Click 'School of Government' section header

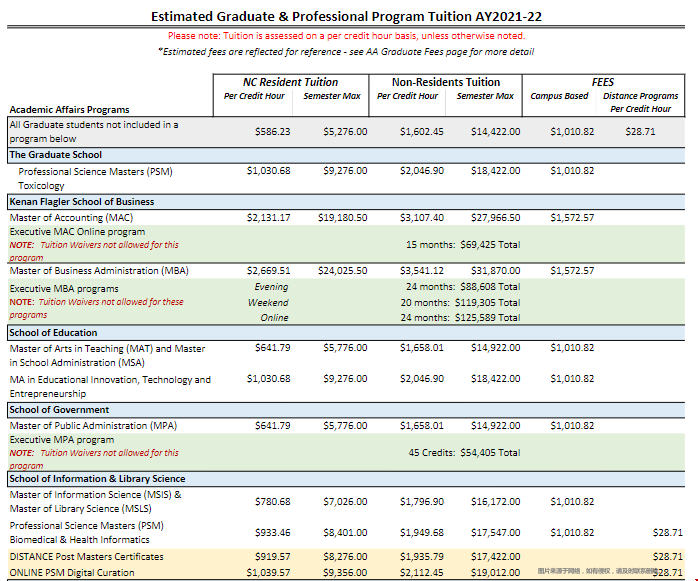click(59, 410)
